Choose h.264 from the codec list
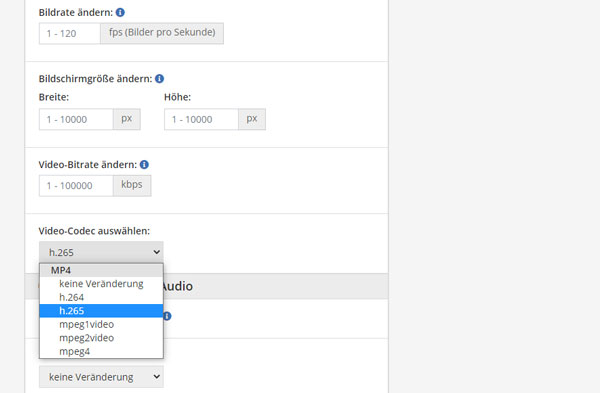Image resolution: width=600 pixels, height=393 pixels. [101, 297]
